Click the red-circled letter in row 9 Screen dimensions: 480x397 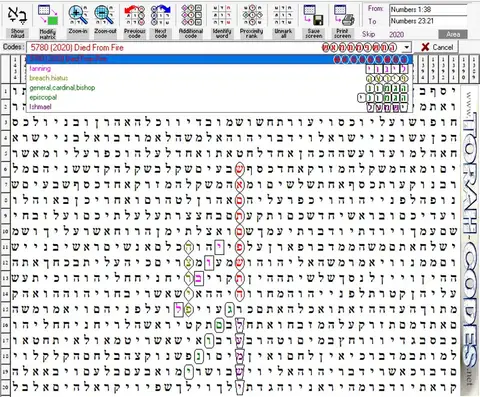pyautogui.click(x=240, y=216)
